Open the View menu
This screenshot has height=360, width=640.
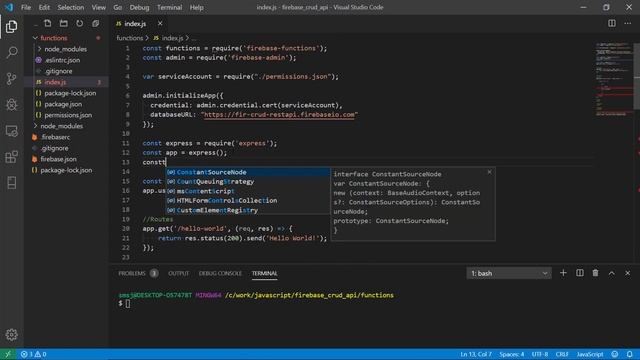tap(98, 7)
